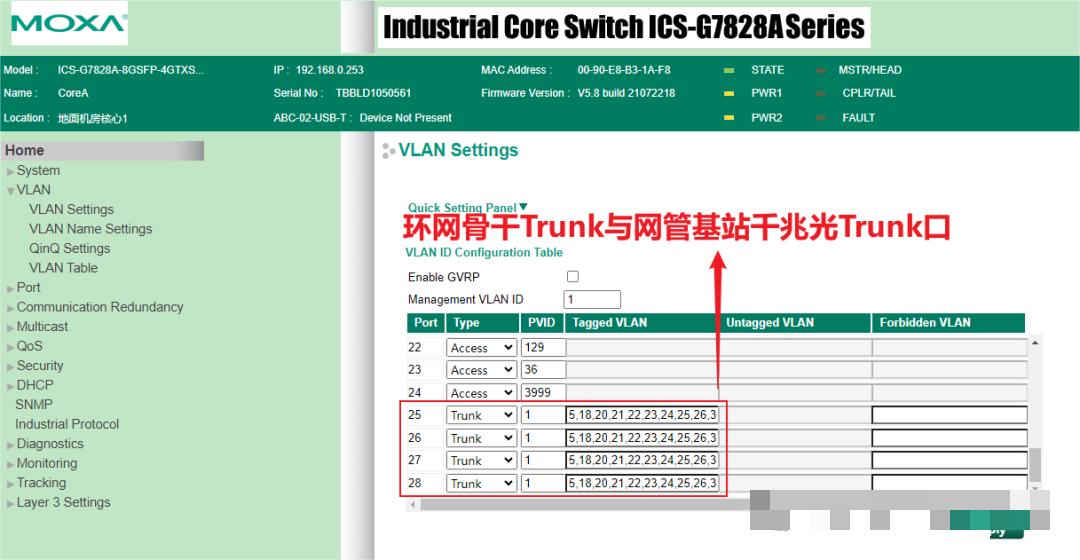
Task: Expand the System tree node
Action: point(10,172)
